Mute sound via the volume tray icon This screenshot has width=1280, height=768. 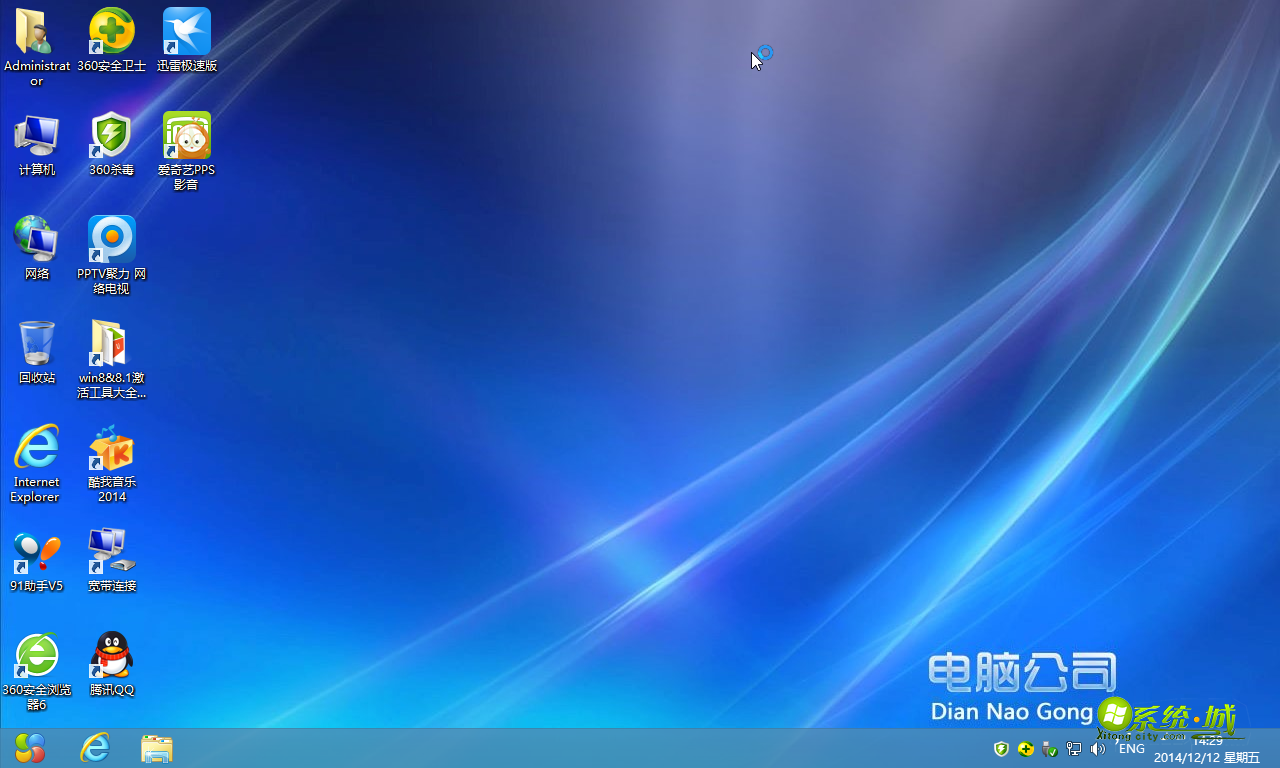1097,748
